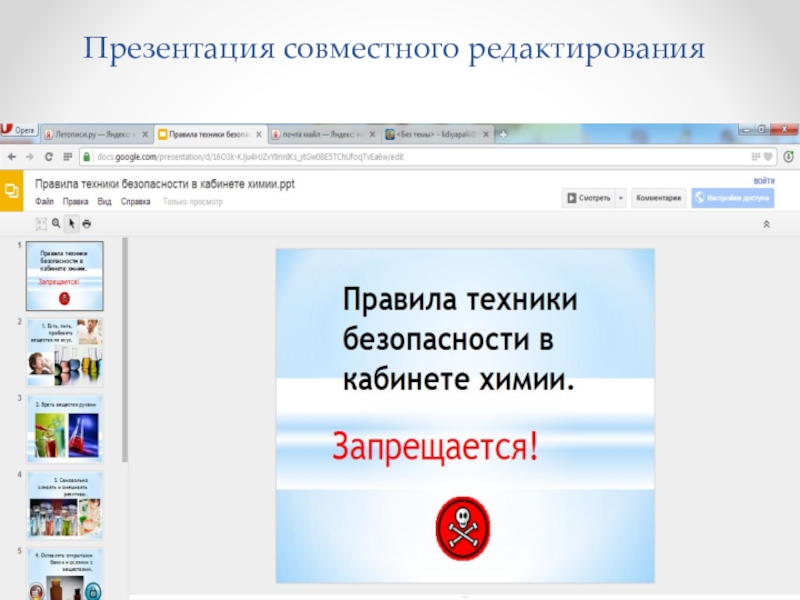Click the zoom magnifier tool
Viewport: 800px width, 600px height.
(56, 224)
